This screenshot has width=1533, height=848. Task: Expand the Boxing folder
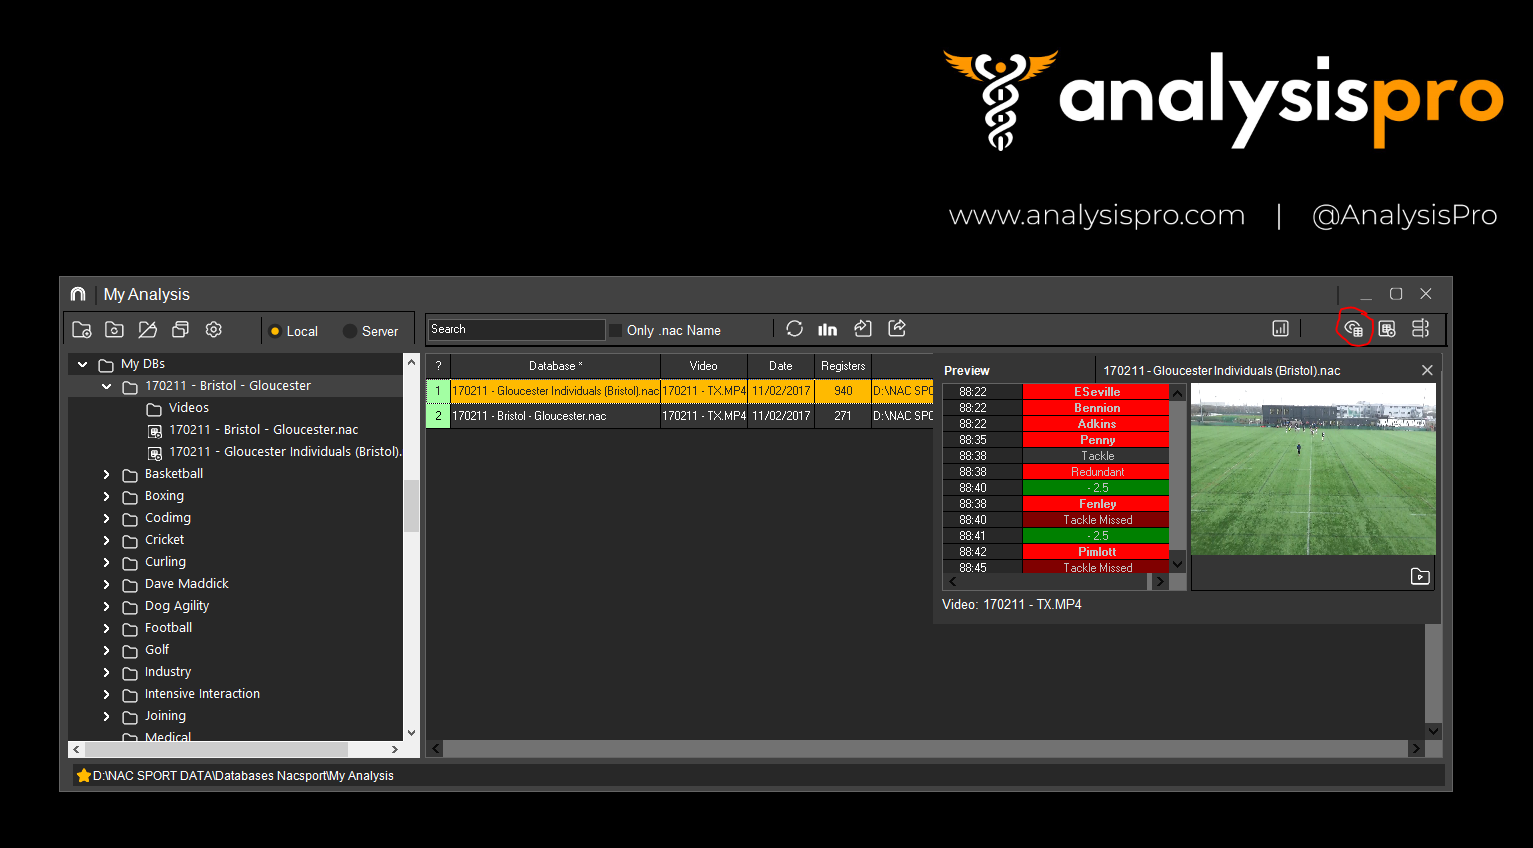107,496
